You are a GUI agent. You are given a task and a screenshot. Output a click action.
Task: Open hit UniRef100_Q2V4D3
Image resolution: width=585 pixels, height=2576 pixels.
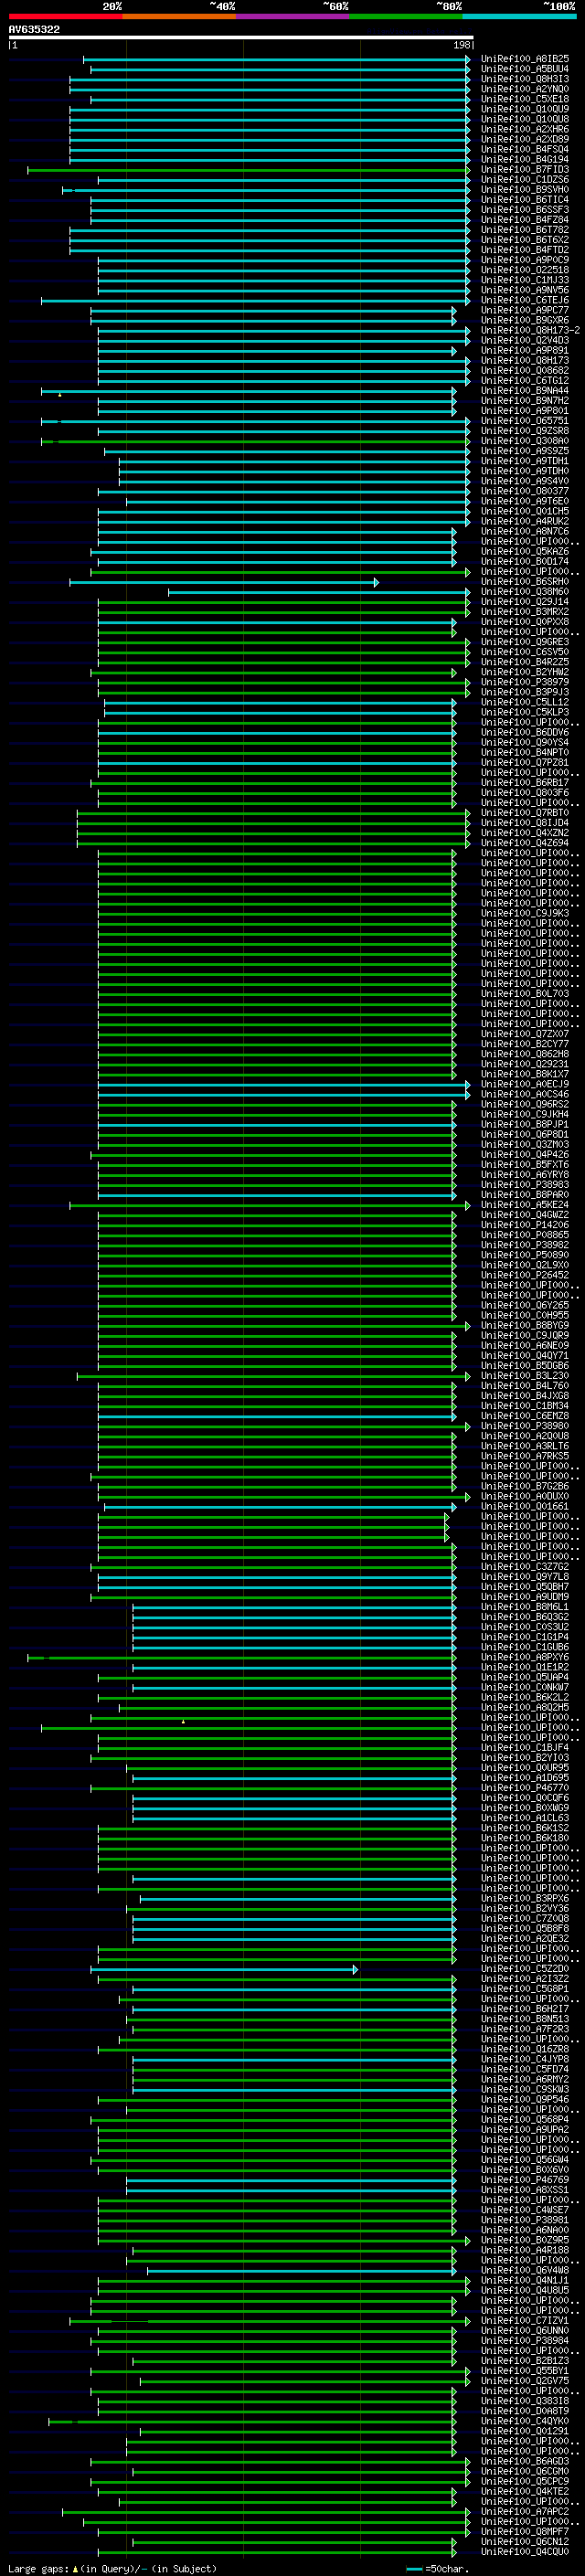(x=525, y=340)
